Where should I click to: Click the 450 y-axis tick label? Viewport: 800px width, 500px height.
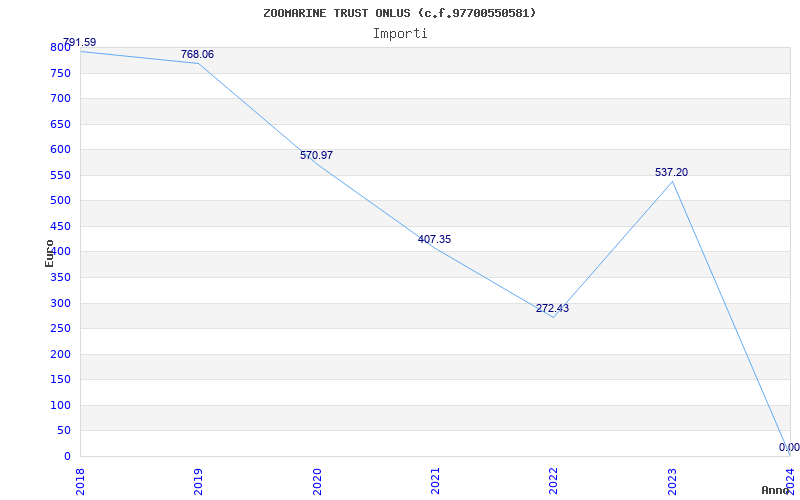[x=60, y=227]
